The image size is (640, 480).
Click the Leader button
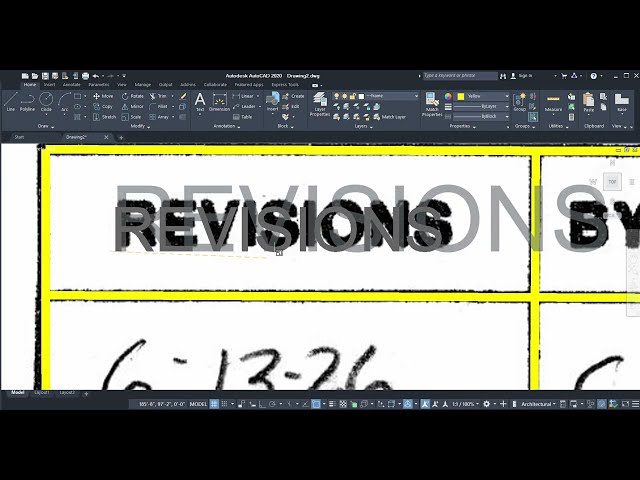(244, 107)
